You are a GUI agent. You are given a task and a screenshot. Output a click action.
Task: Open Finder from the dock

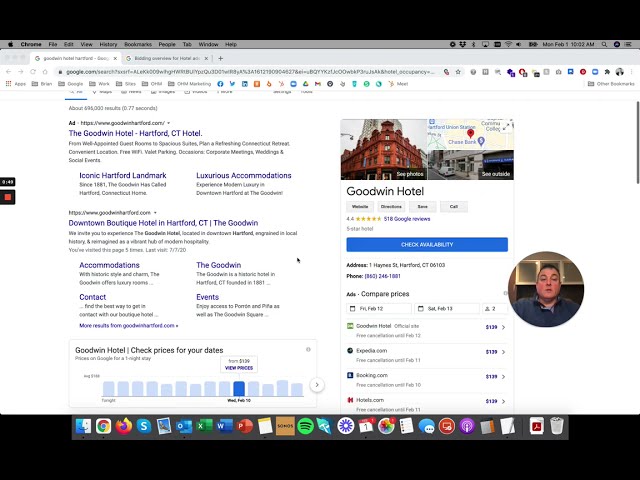click(x=83, y=426)
